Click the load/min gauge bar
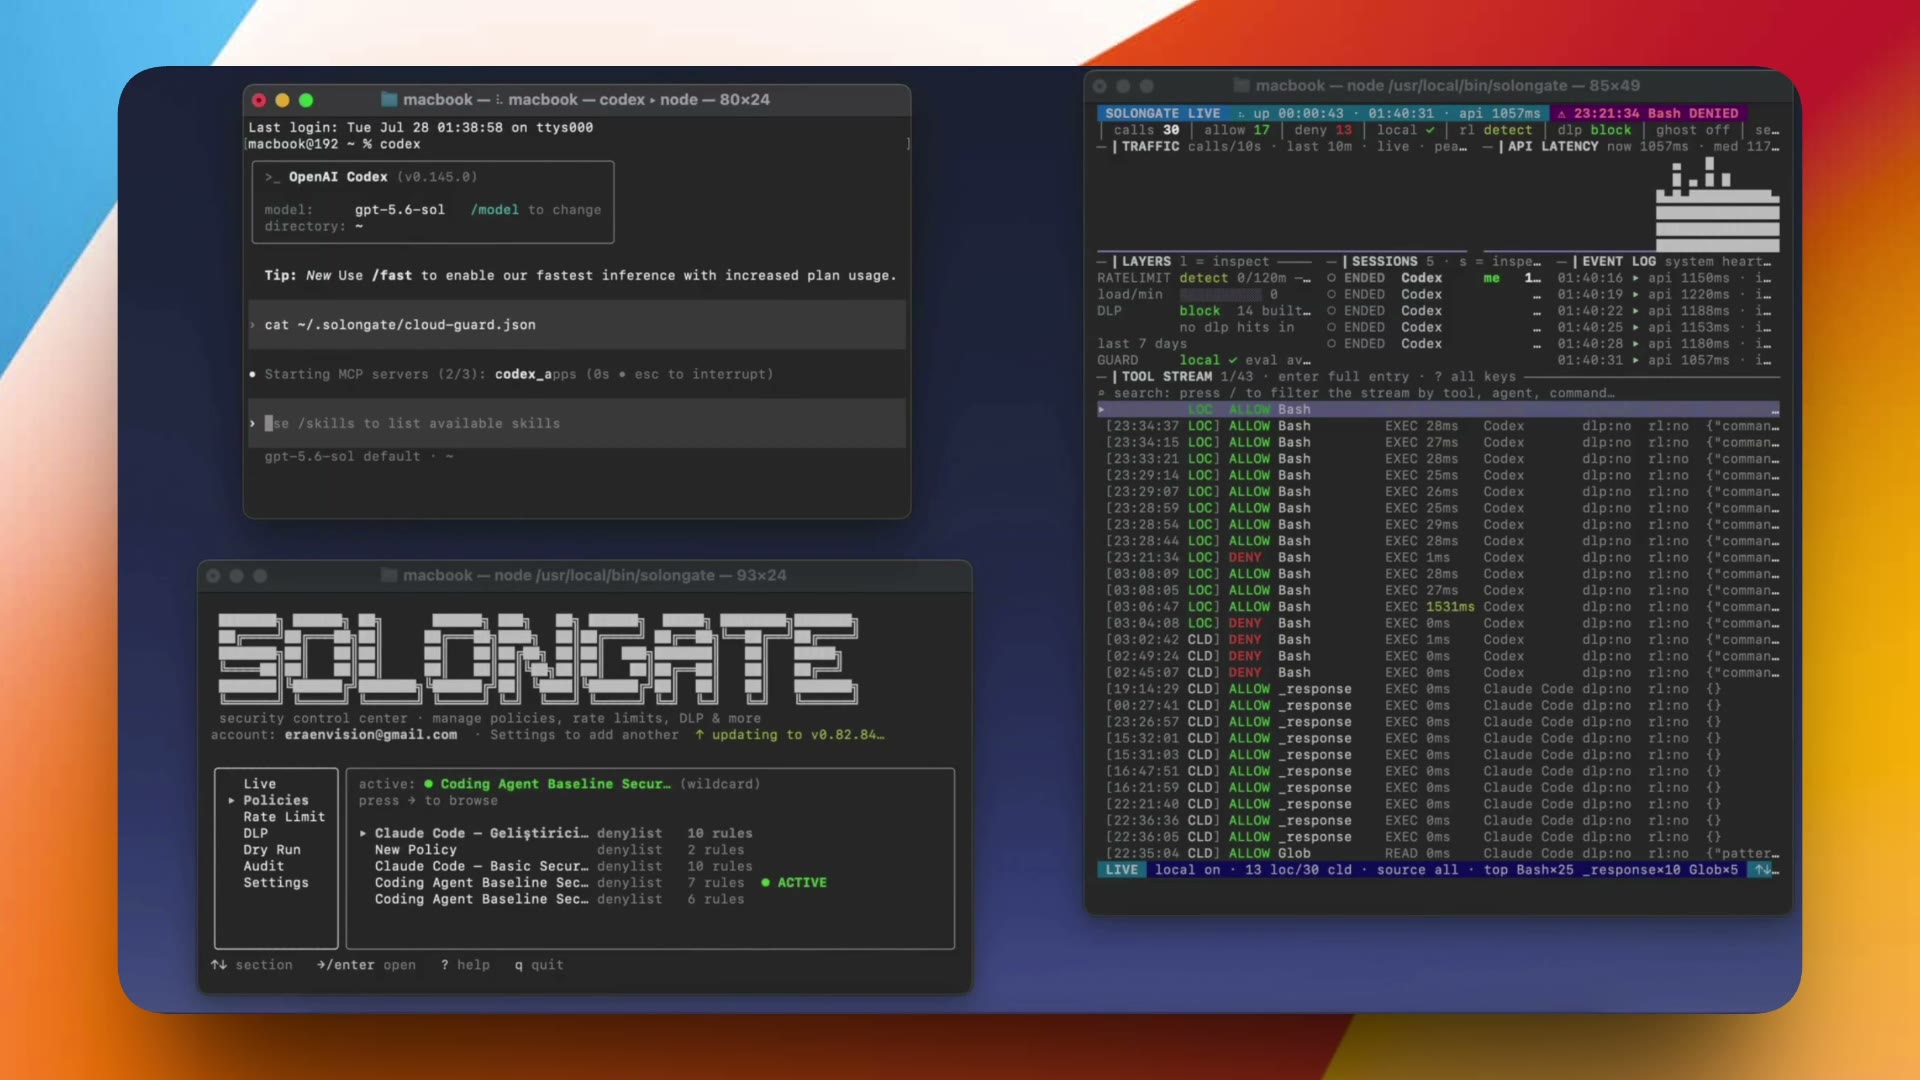 [1220, 295]
